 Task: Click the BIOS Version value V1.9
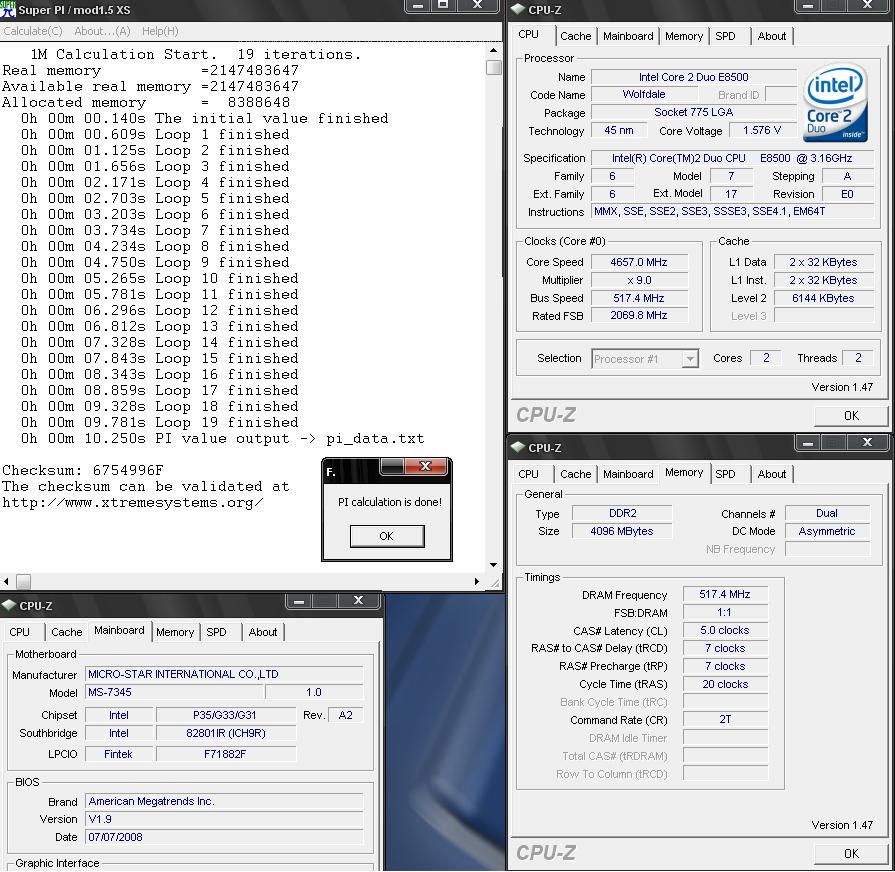tap(224, 819)
